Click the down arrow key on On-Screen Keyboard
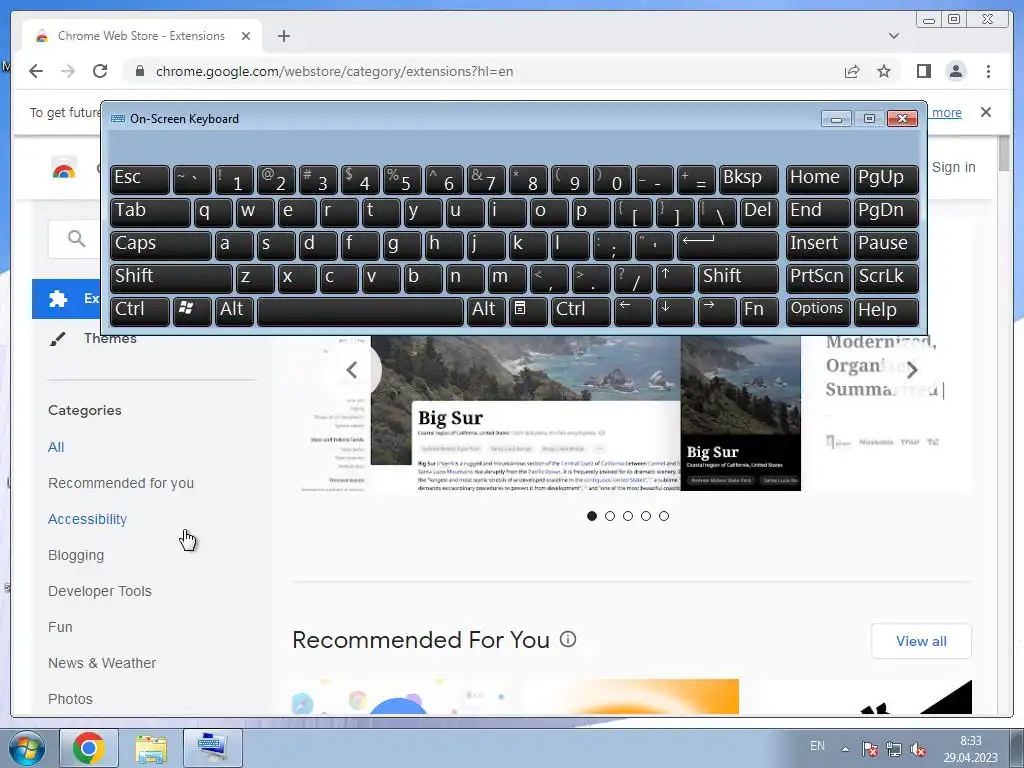The height and width of the screenshot is (768, 1024). tap(674, 310)
